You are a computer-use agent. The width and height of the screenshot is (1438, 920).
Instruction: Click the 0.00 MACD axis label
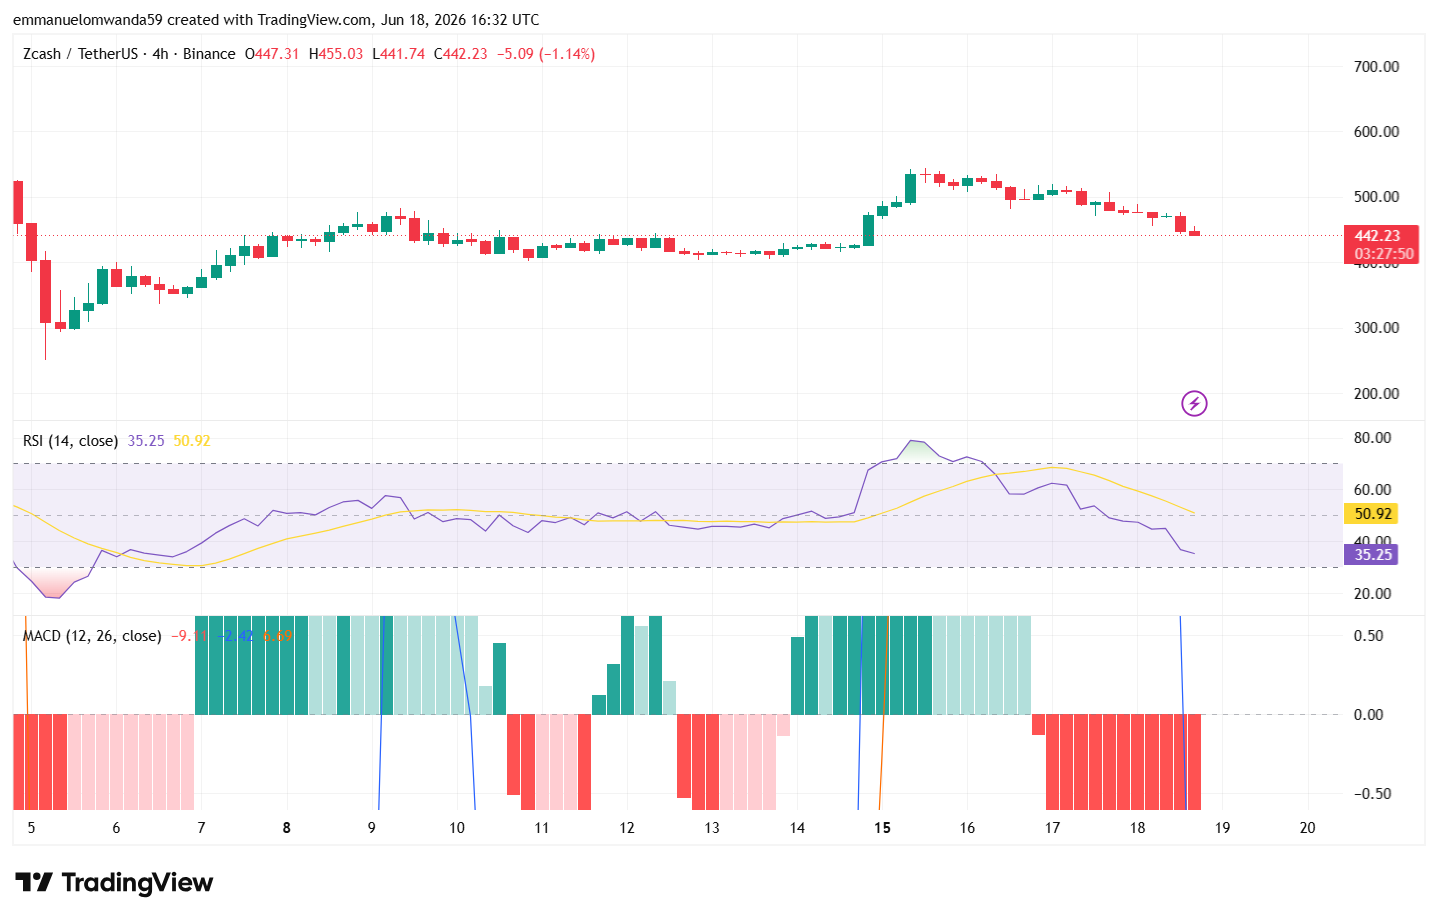tap(1368, 715)
